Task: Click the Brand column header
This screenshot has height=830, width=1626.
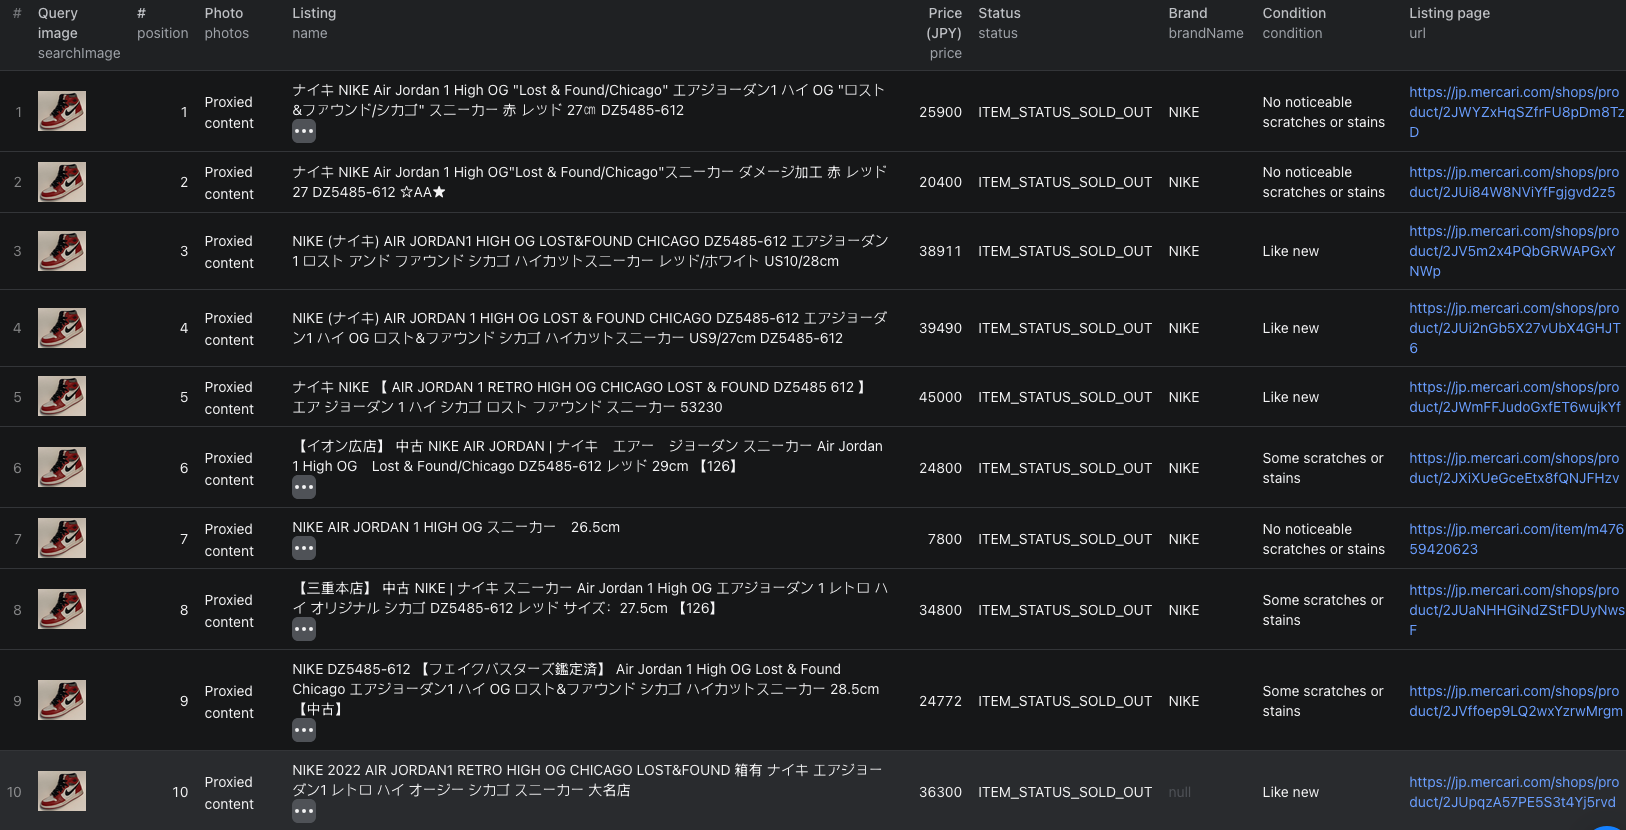Action: point(1206,23)
